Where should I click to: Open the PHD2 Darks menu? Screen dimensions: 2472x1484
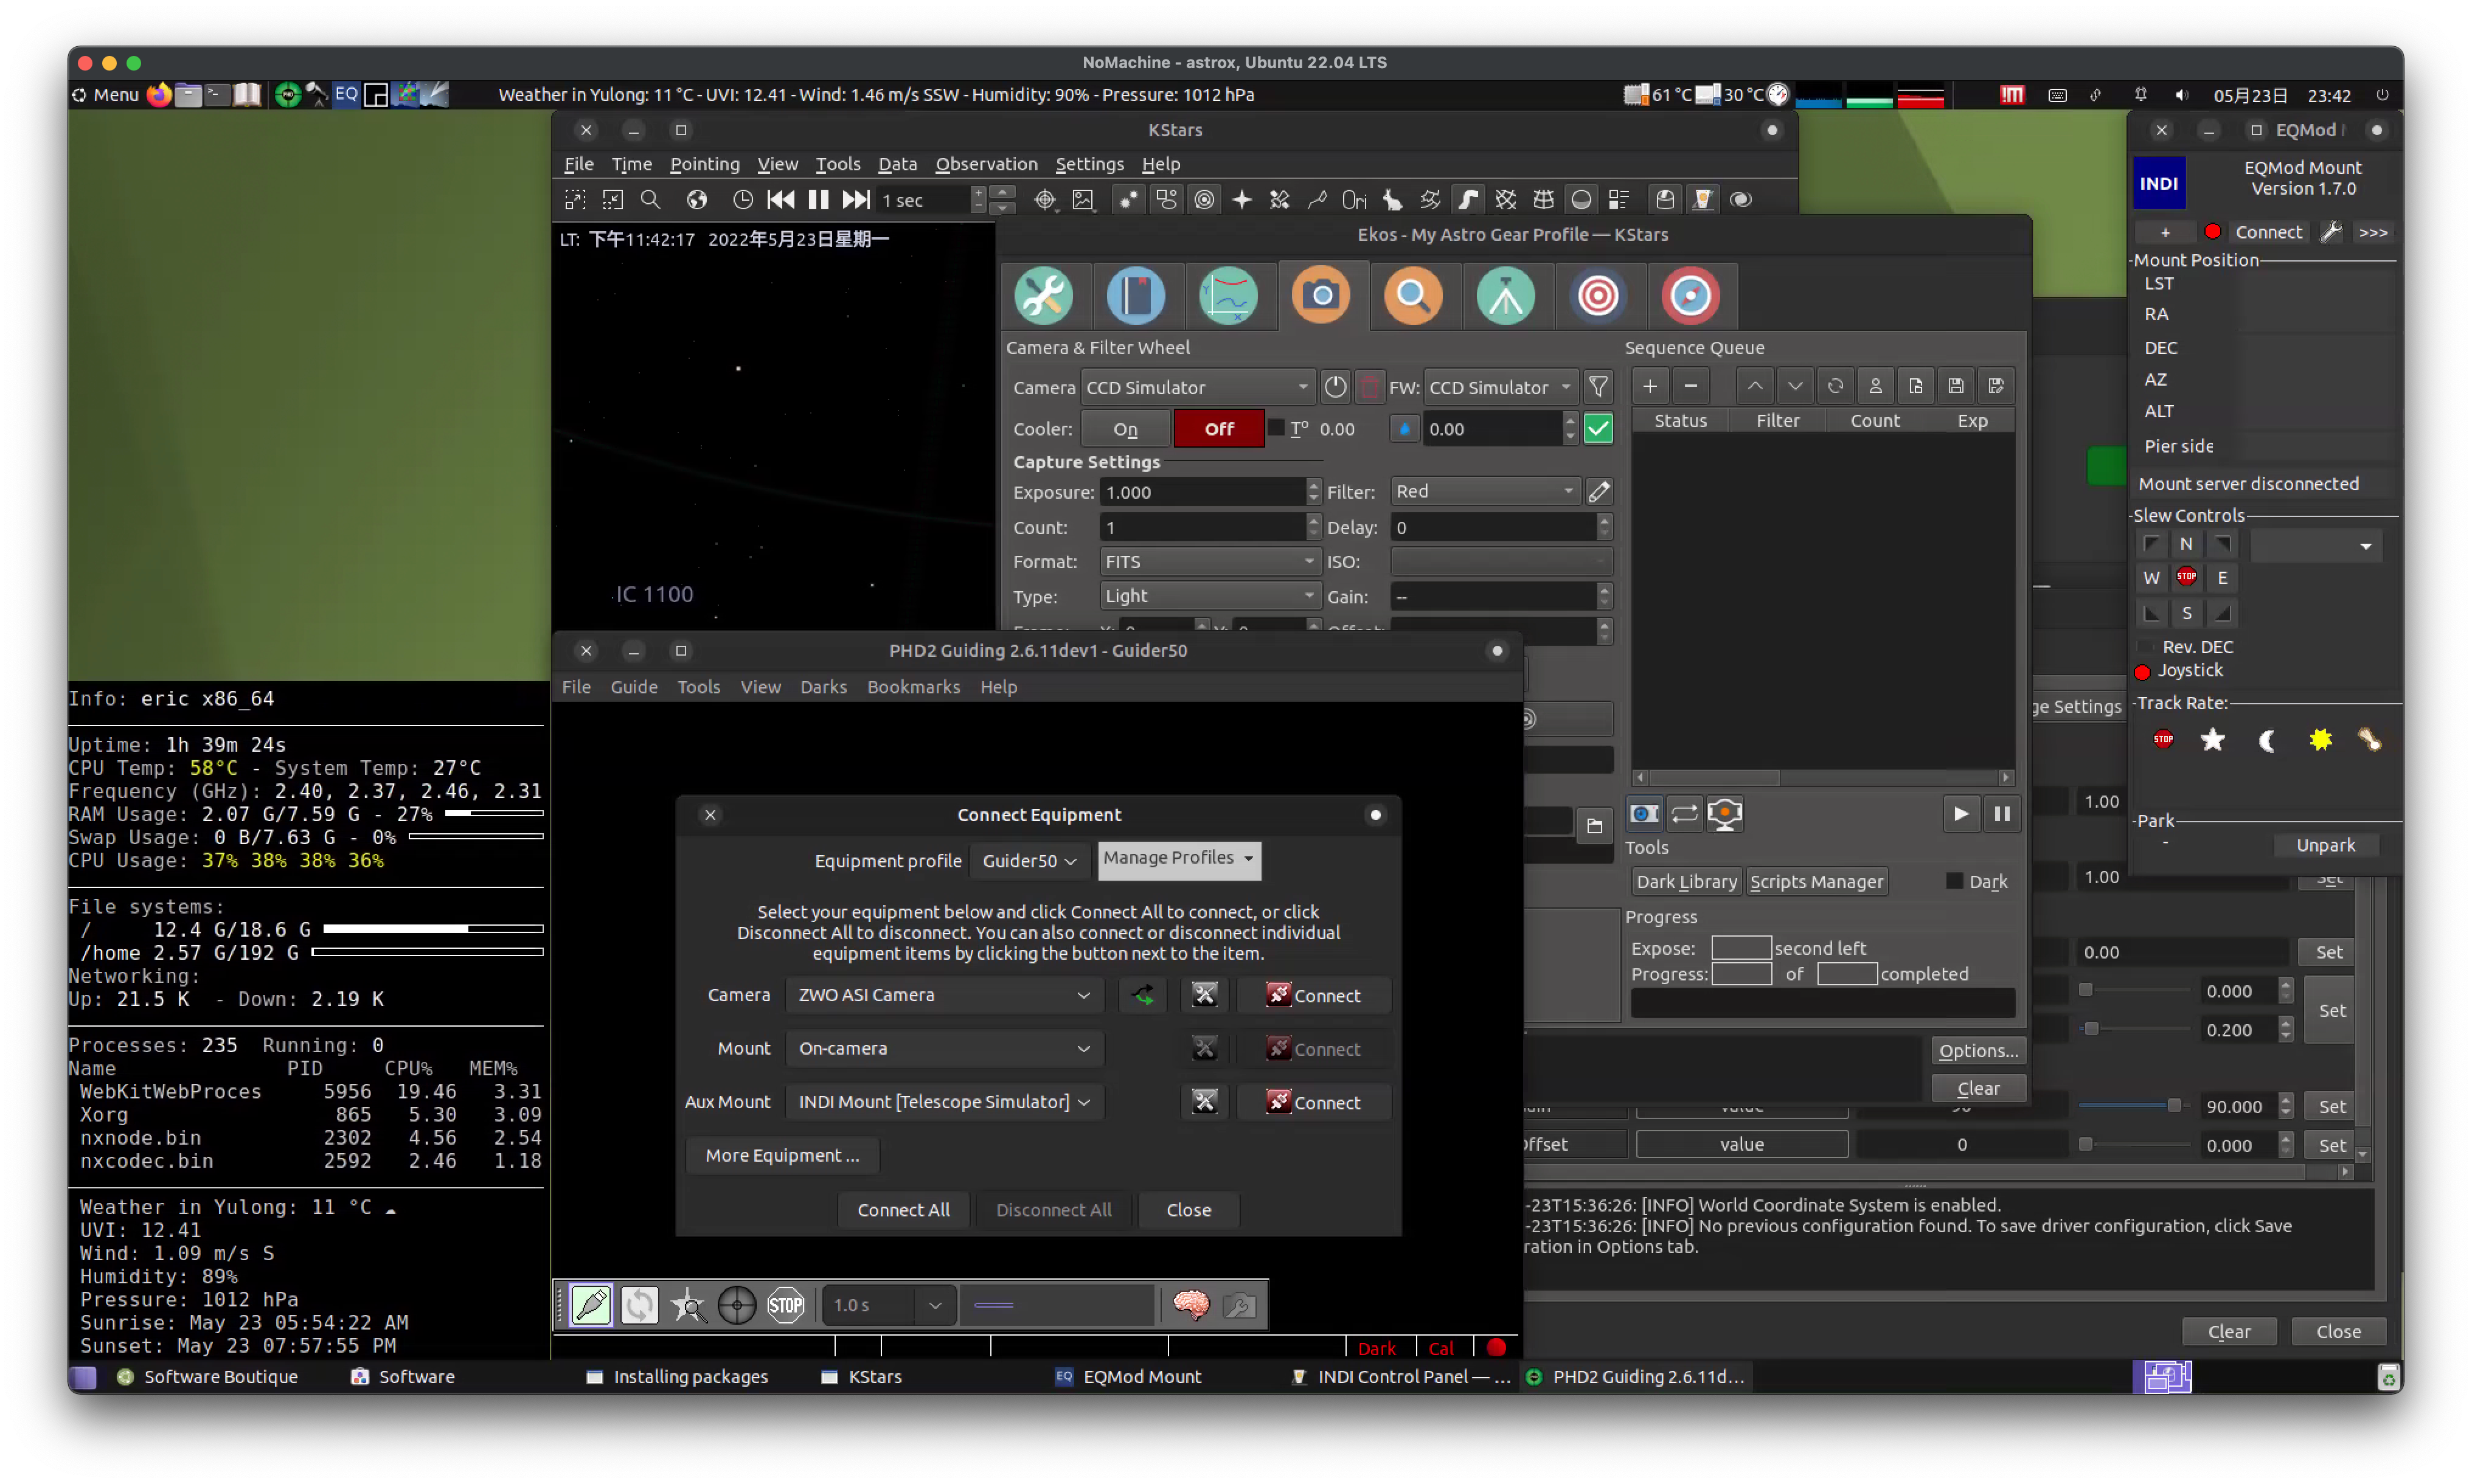click(x=823, y=687)
